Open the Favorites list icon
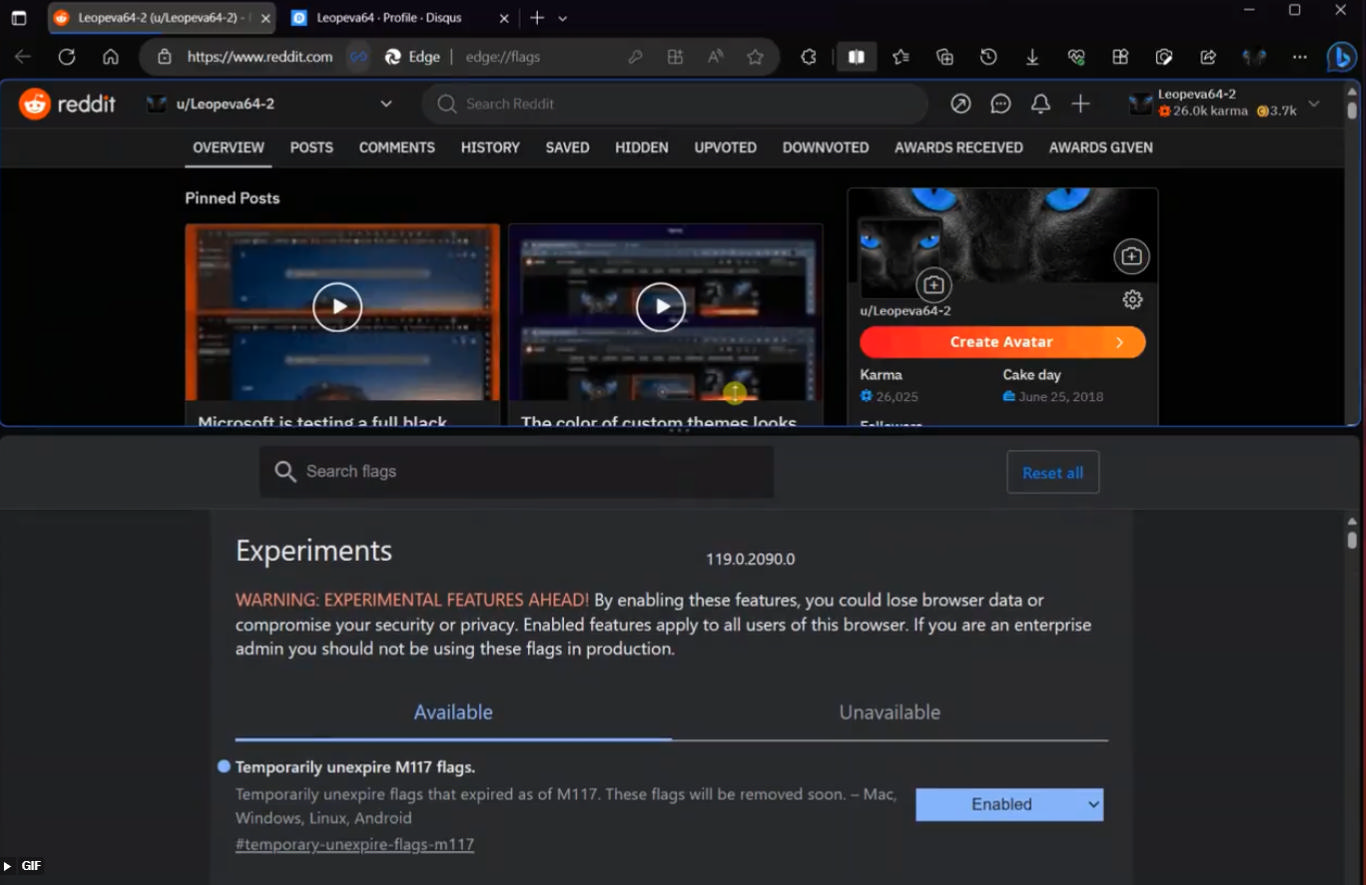This screenshot has height=885, width=1366. point(901,57)
